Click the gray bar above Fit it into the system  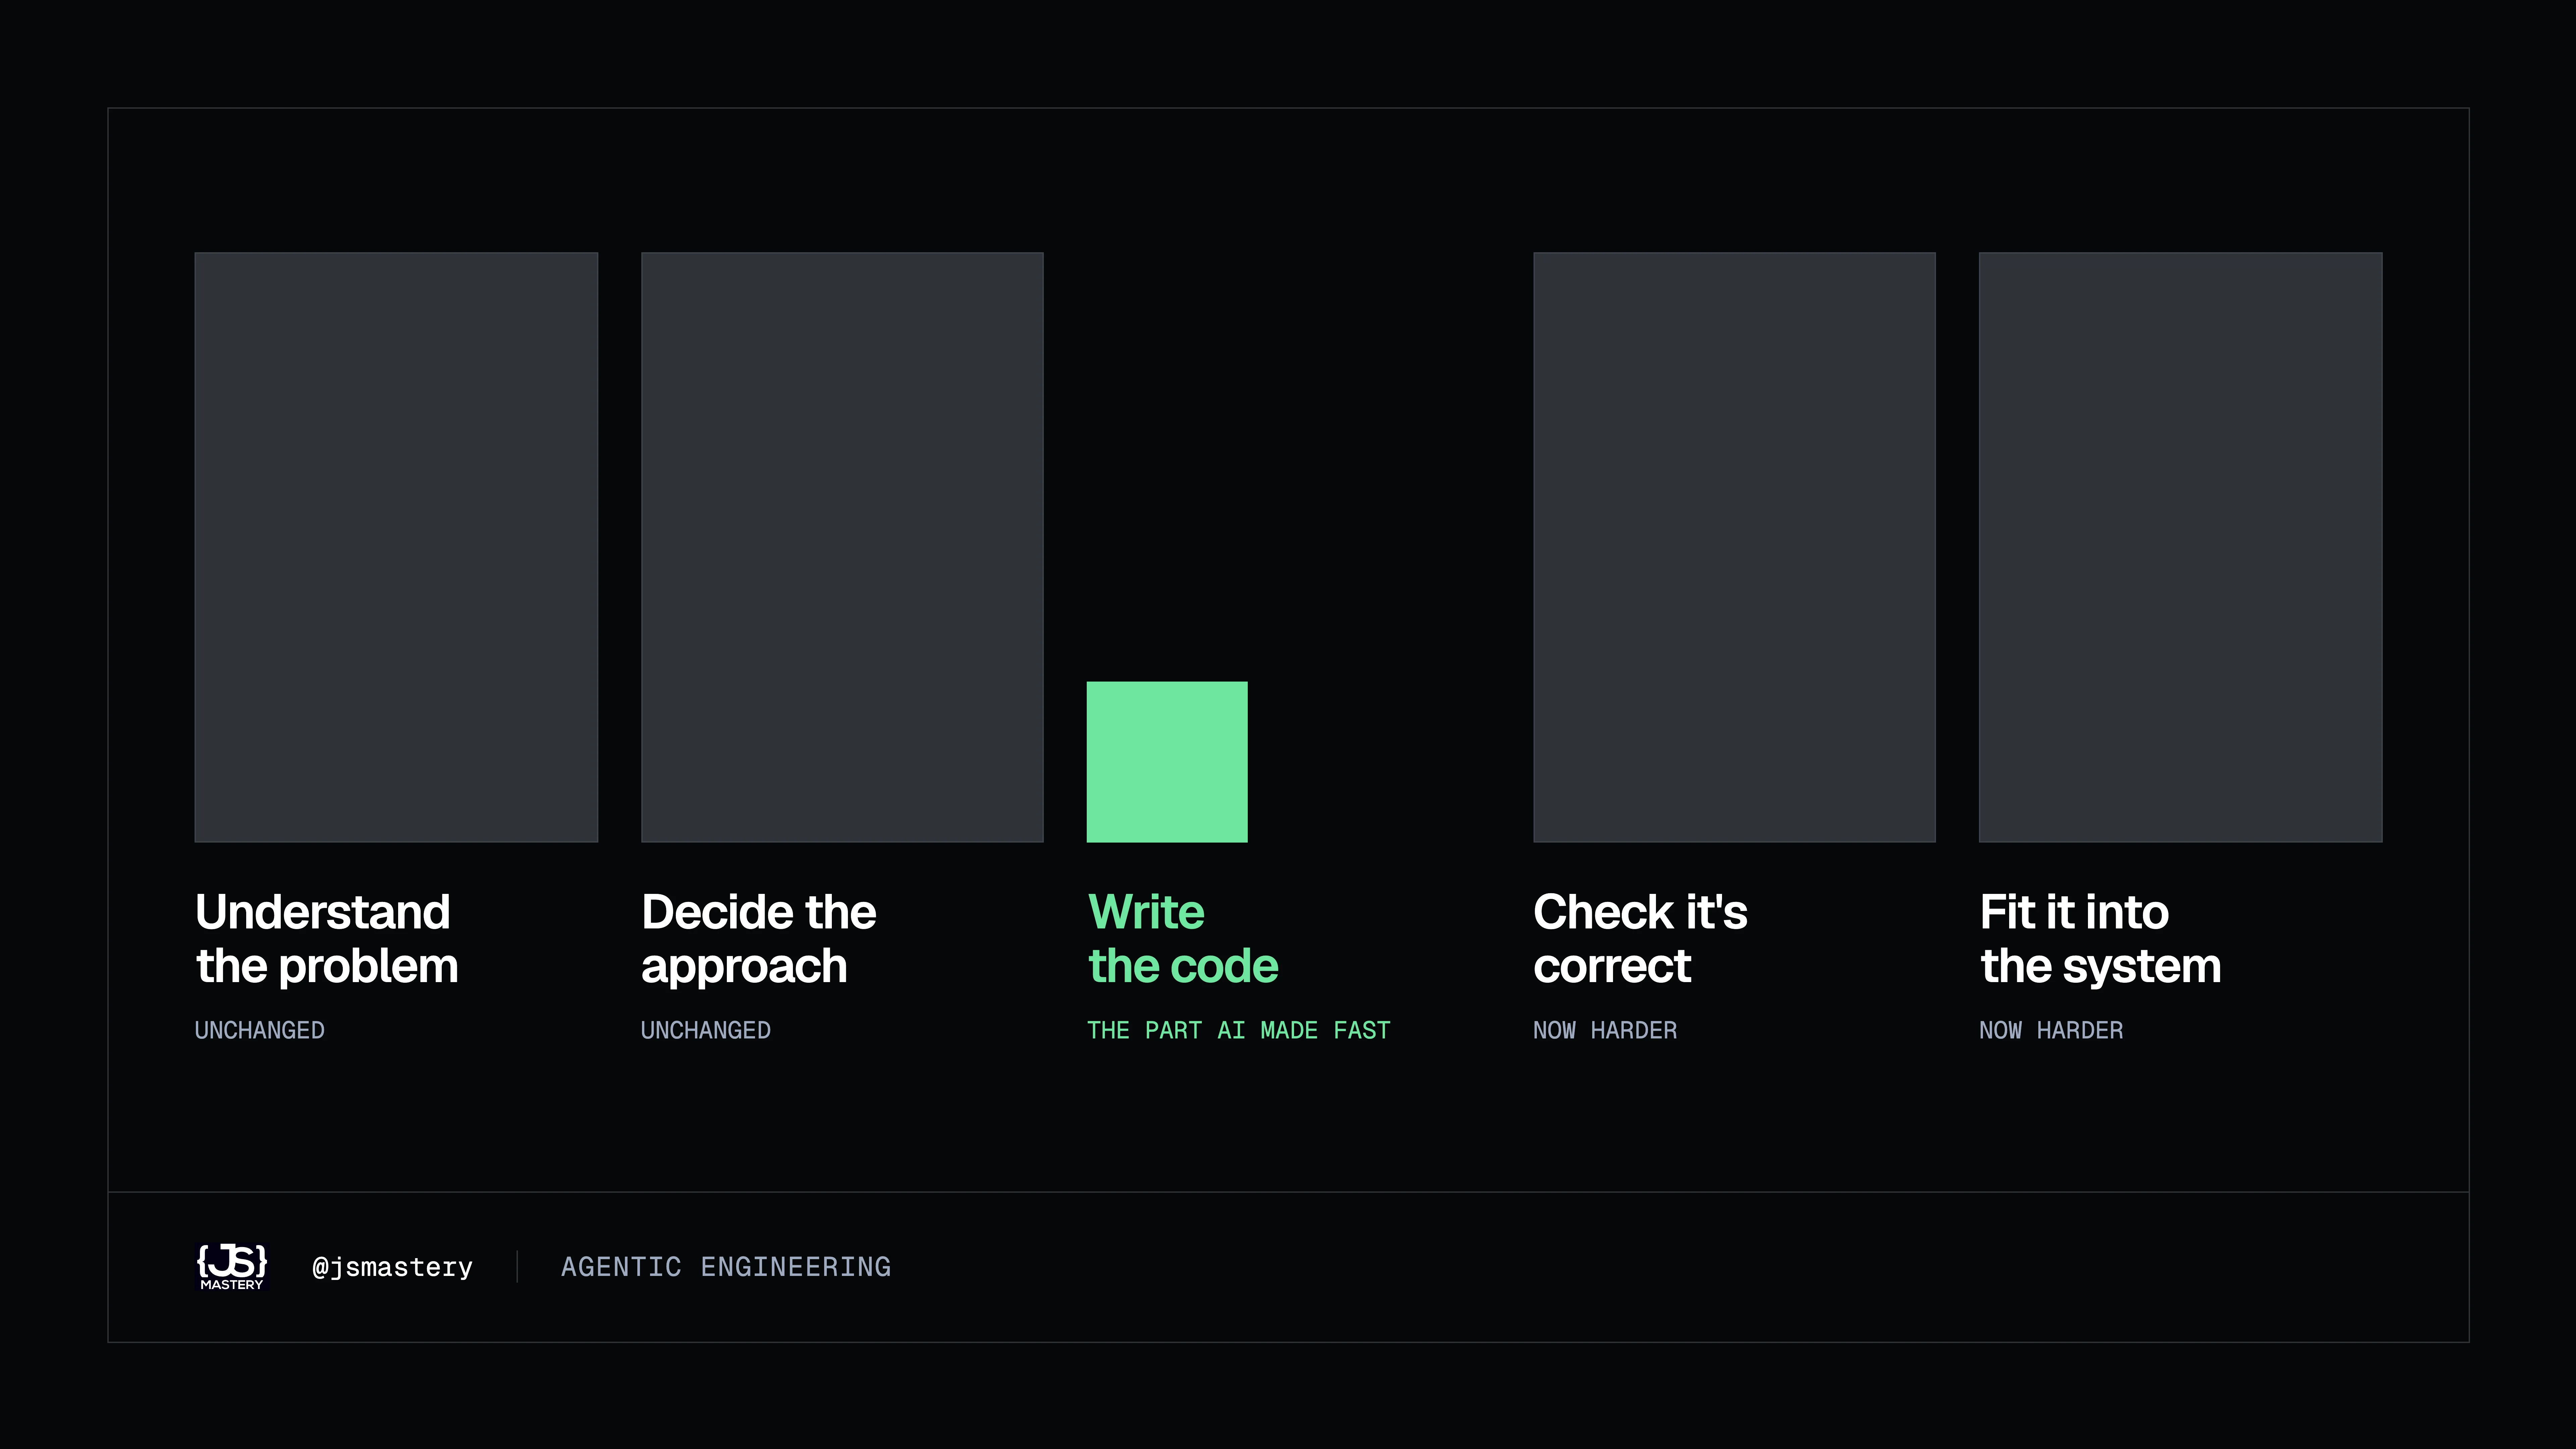point(2181,547)
